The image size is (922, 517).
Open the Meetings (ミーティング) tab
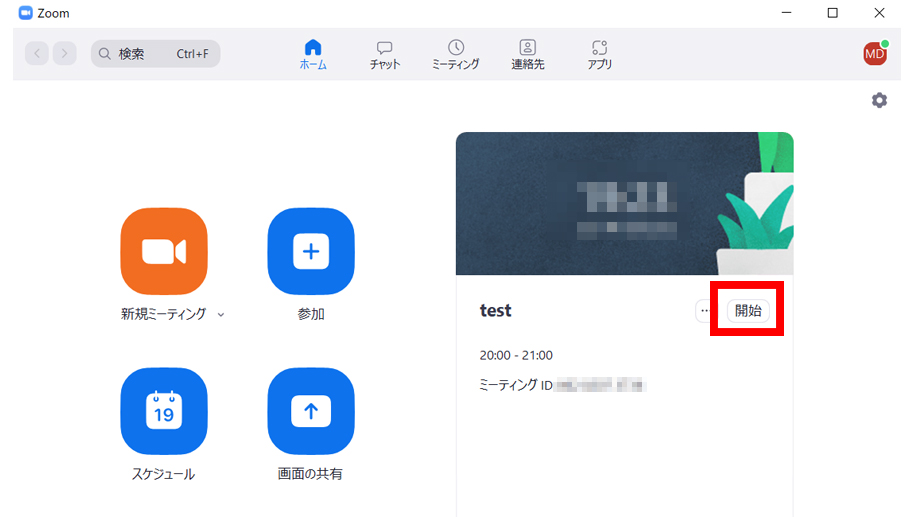click(x=456, y=54)
